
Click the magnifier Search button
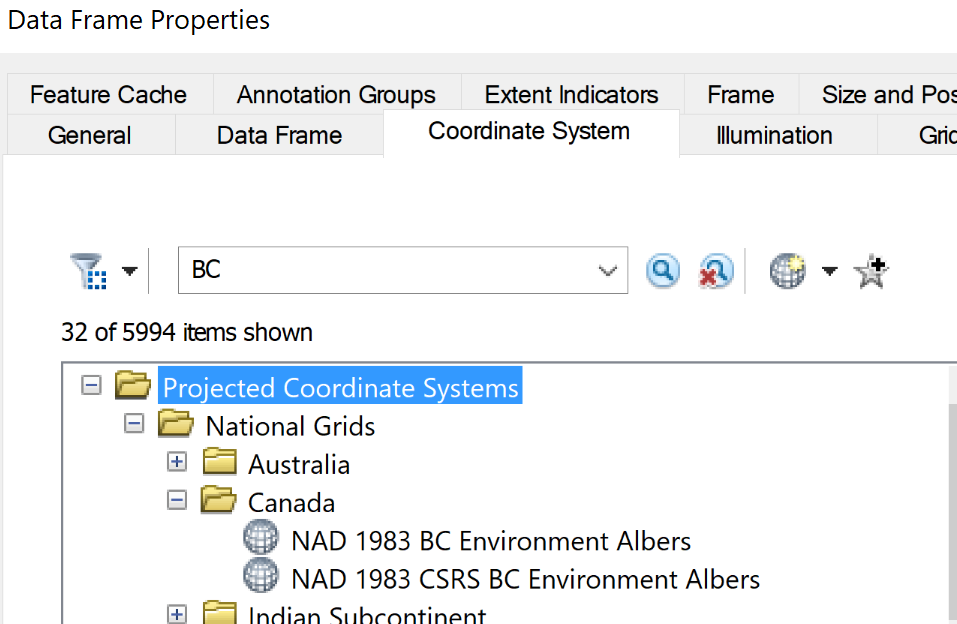pyautogui.click(x=662, y=270)
